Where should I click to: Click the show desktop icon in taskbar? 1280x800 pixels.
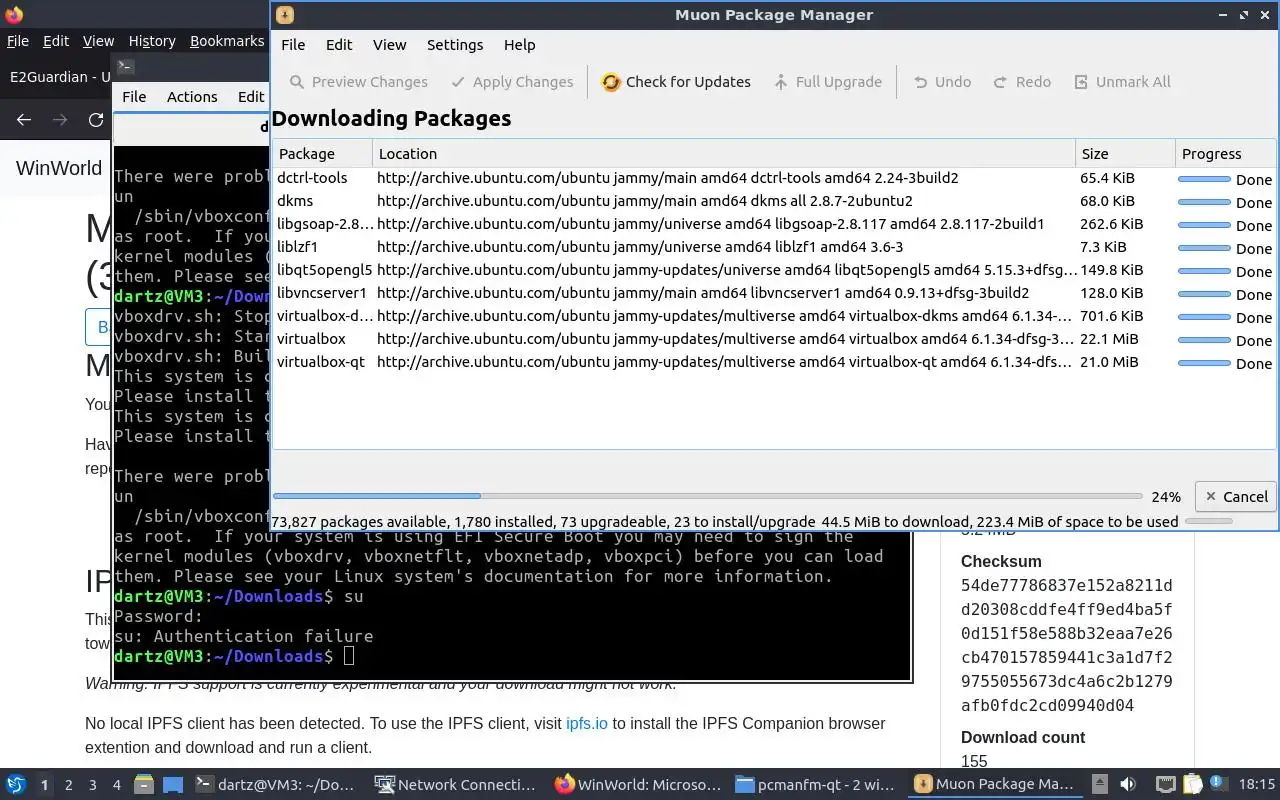click(x=173, y=785)
